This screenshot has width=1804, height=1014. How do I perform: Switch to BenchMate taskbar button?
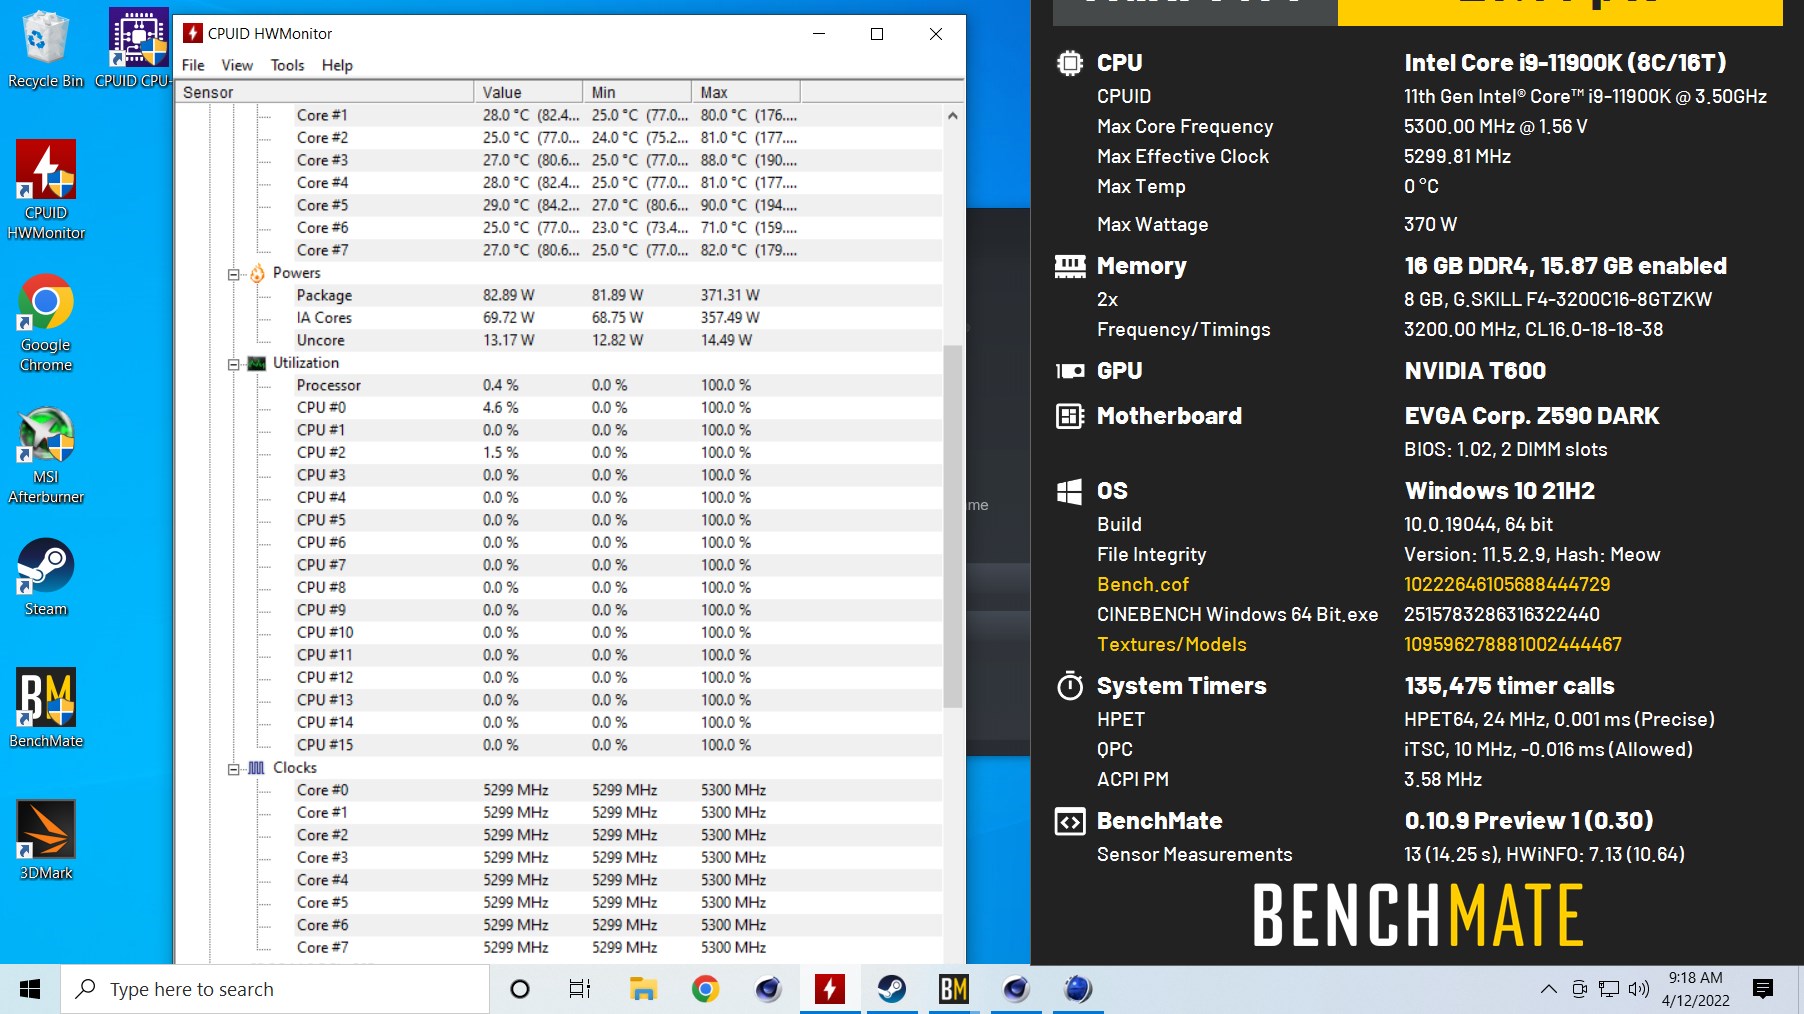[x=953, y=989]
